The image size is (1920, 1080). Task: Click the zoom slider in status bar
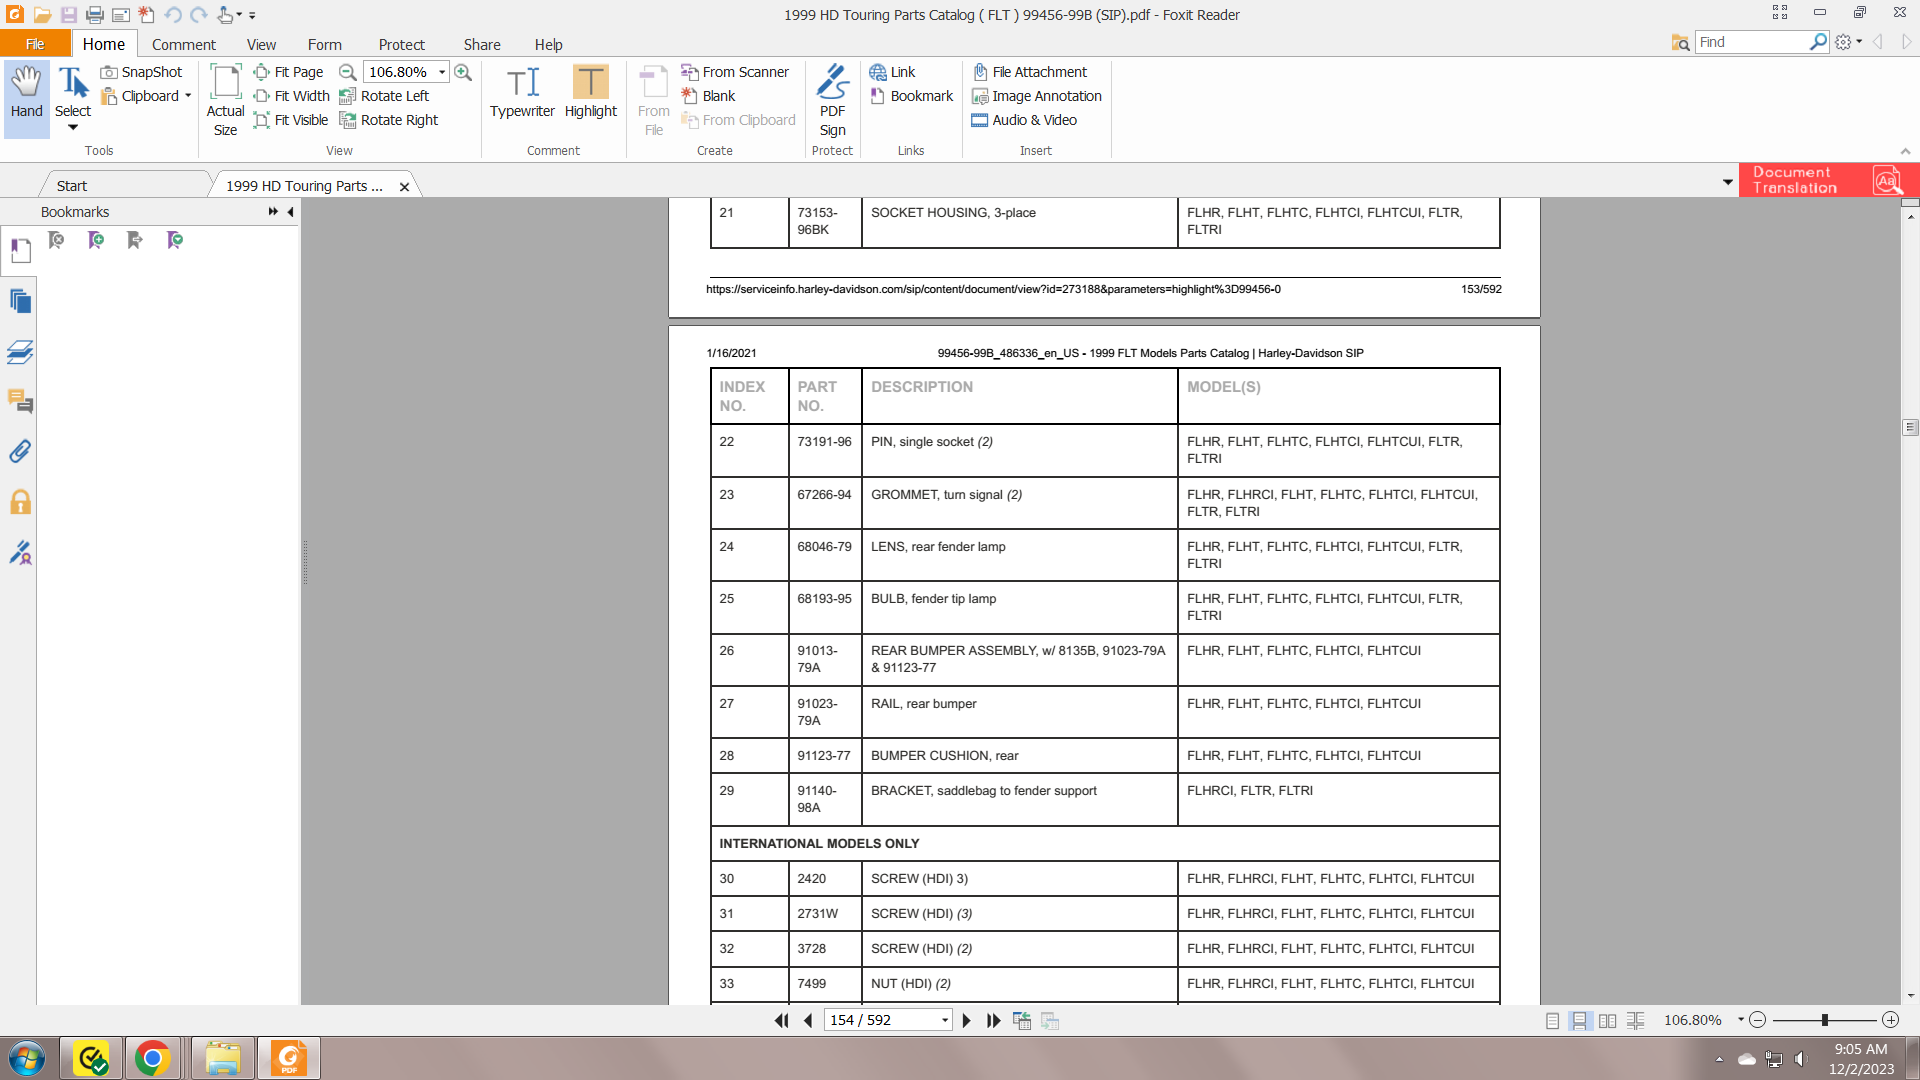click(1824, 1020)
